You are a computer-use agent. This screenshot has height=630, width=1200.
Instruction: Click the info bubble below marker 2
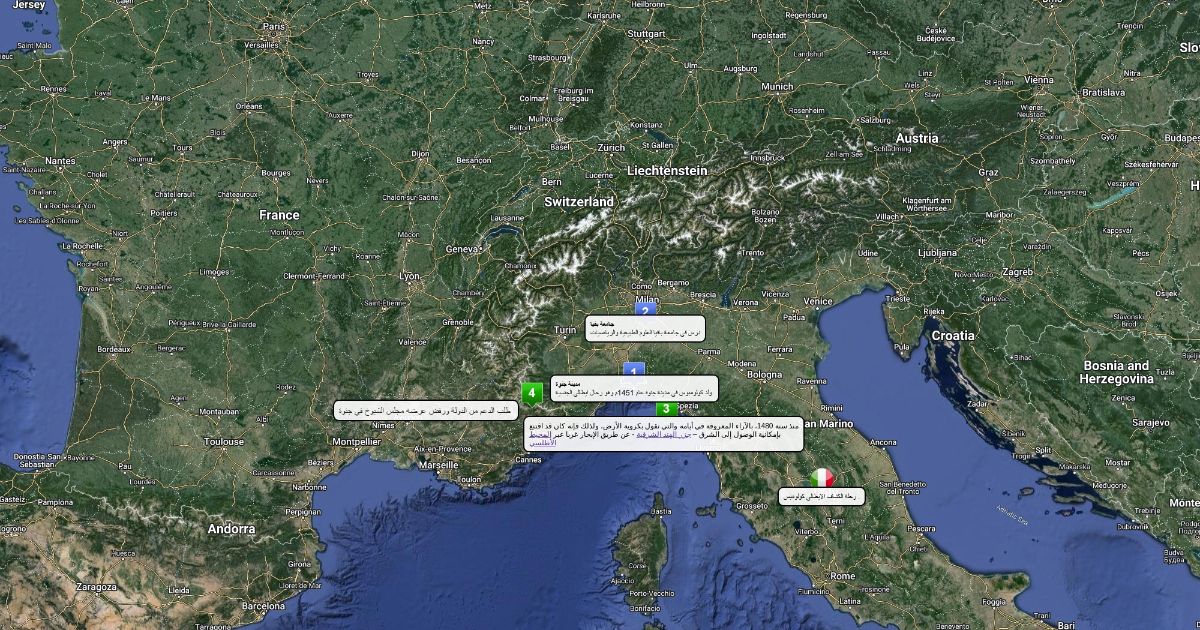point(644,329)
